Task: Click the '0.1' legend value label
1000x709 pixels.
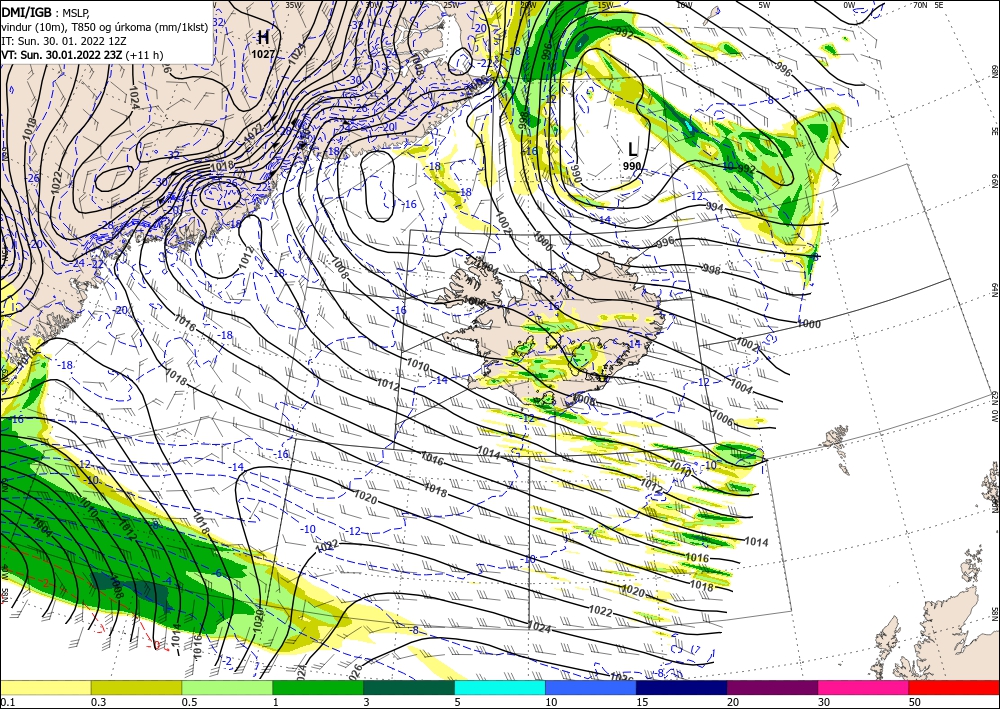Action: point(8,702)
